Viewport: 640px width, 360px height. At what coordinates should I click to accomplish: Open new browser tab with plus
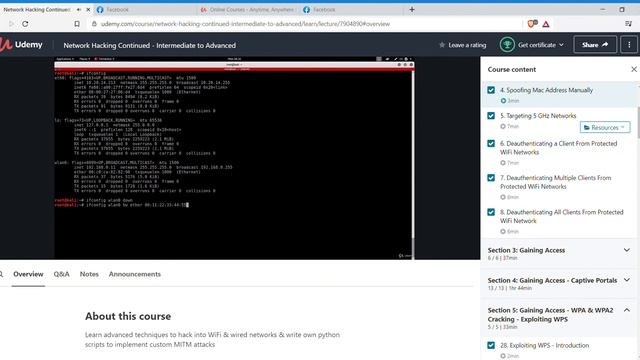[412, 9]
